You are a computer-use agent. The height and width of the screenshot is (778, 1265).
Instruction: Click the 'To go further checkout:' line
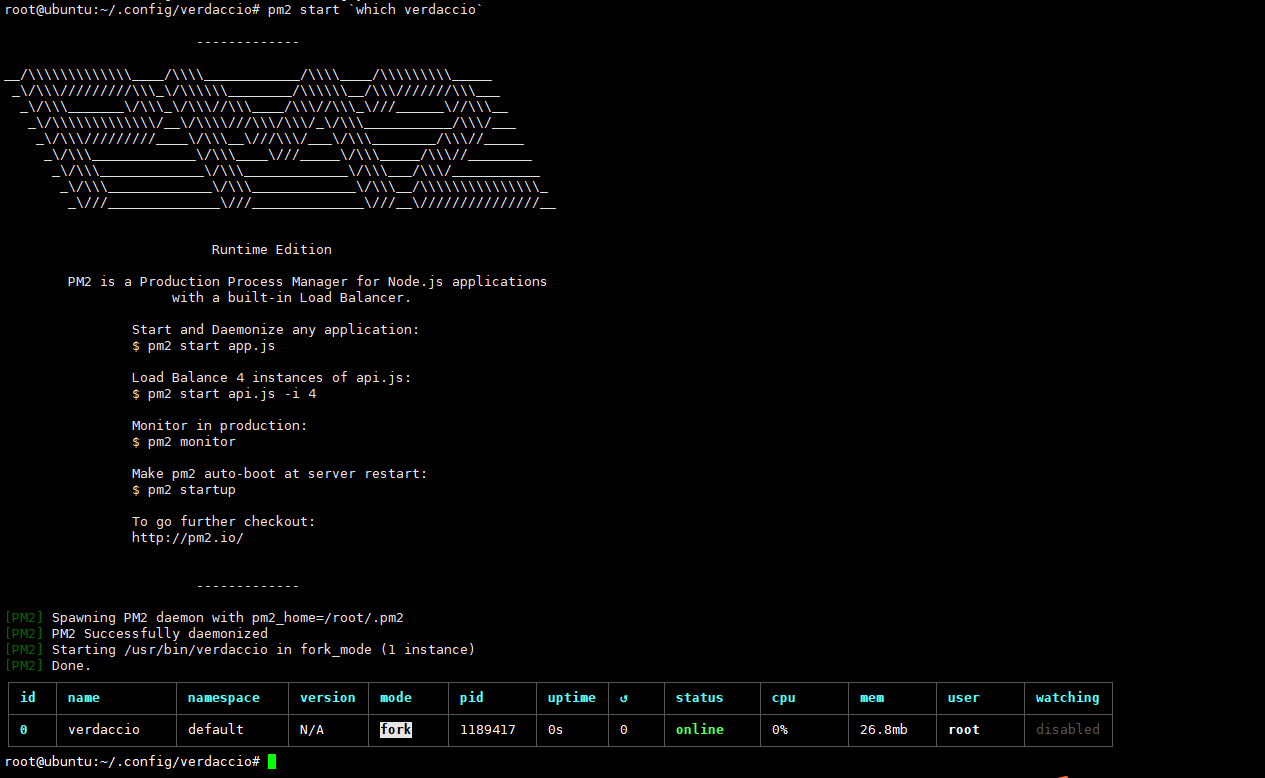(224, 522)
